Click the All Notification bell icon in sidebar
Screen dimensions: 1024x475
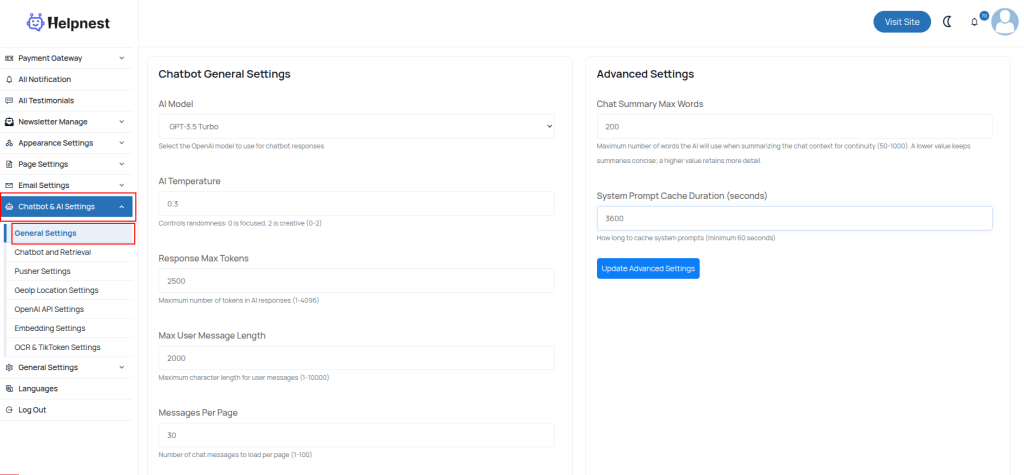coord(10,79)
